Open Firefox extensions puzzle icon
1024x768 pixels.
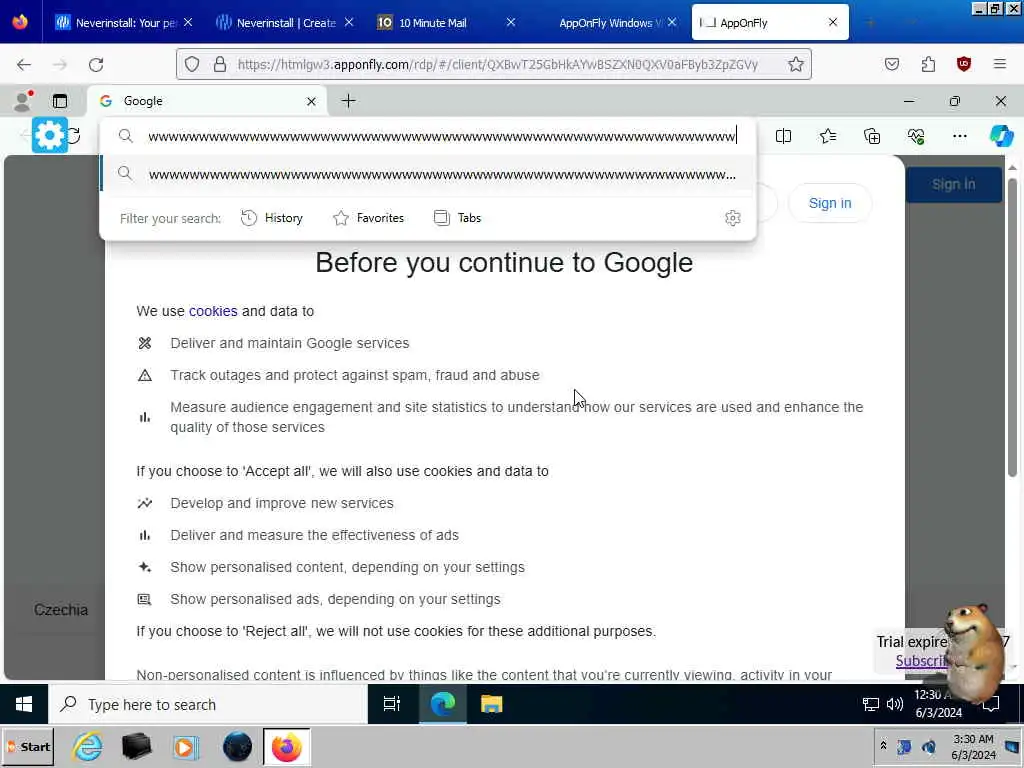coord(928,64)
